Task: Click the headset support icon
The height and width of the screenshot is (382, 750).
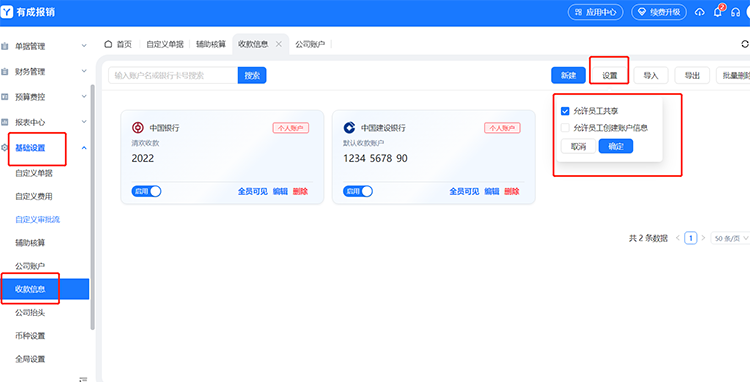Action: [x=735, y=12]
